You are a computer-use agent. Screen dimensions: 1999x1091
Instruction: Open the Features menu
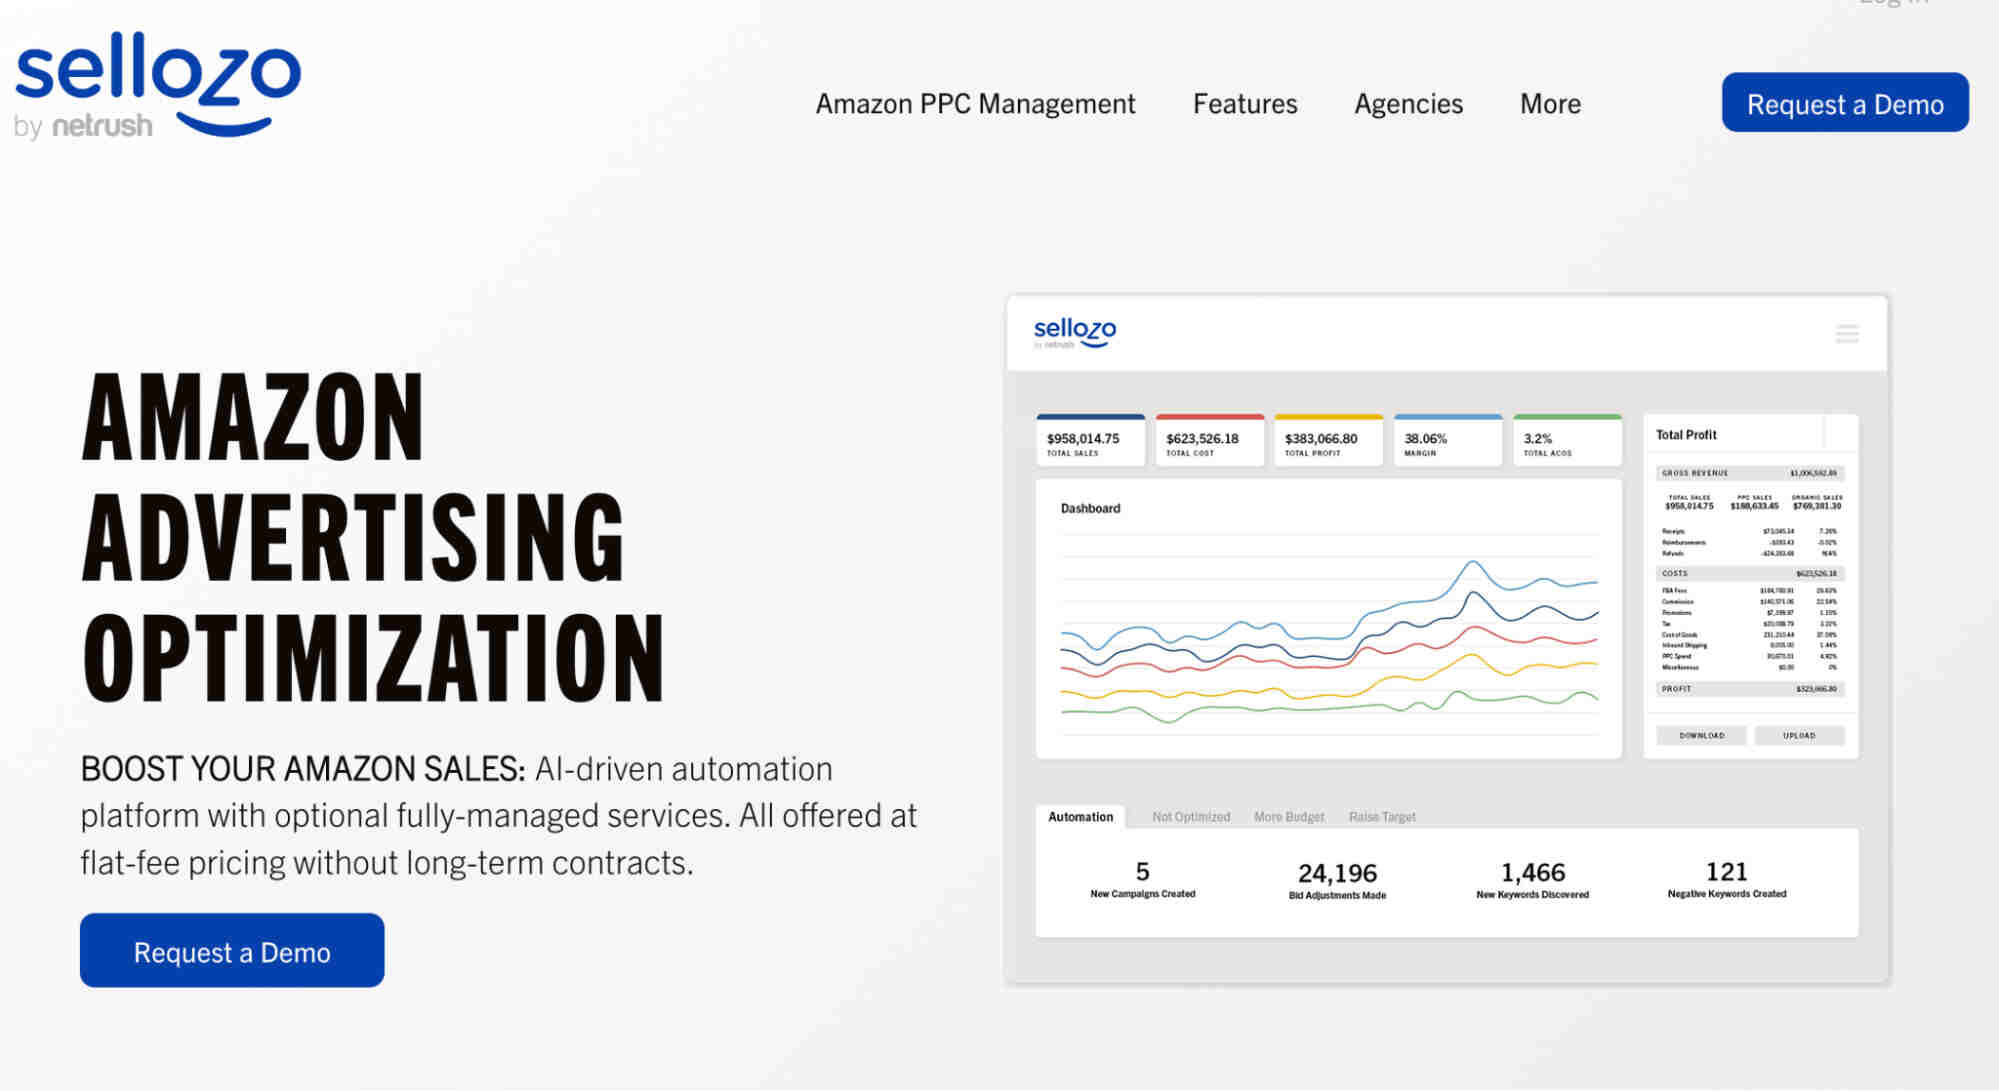(1244, 104)
